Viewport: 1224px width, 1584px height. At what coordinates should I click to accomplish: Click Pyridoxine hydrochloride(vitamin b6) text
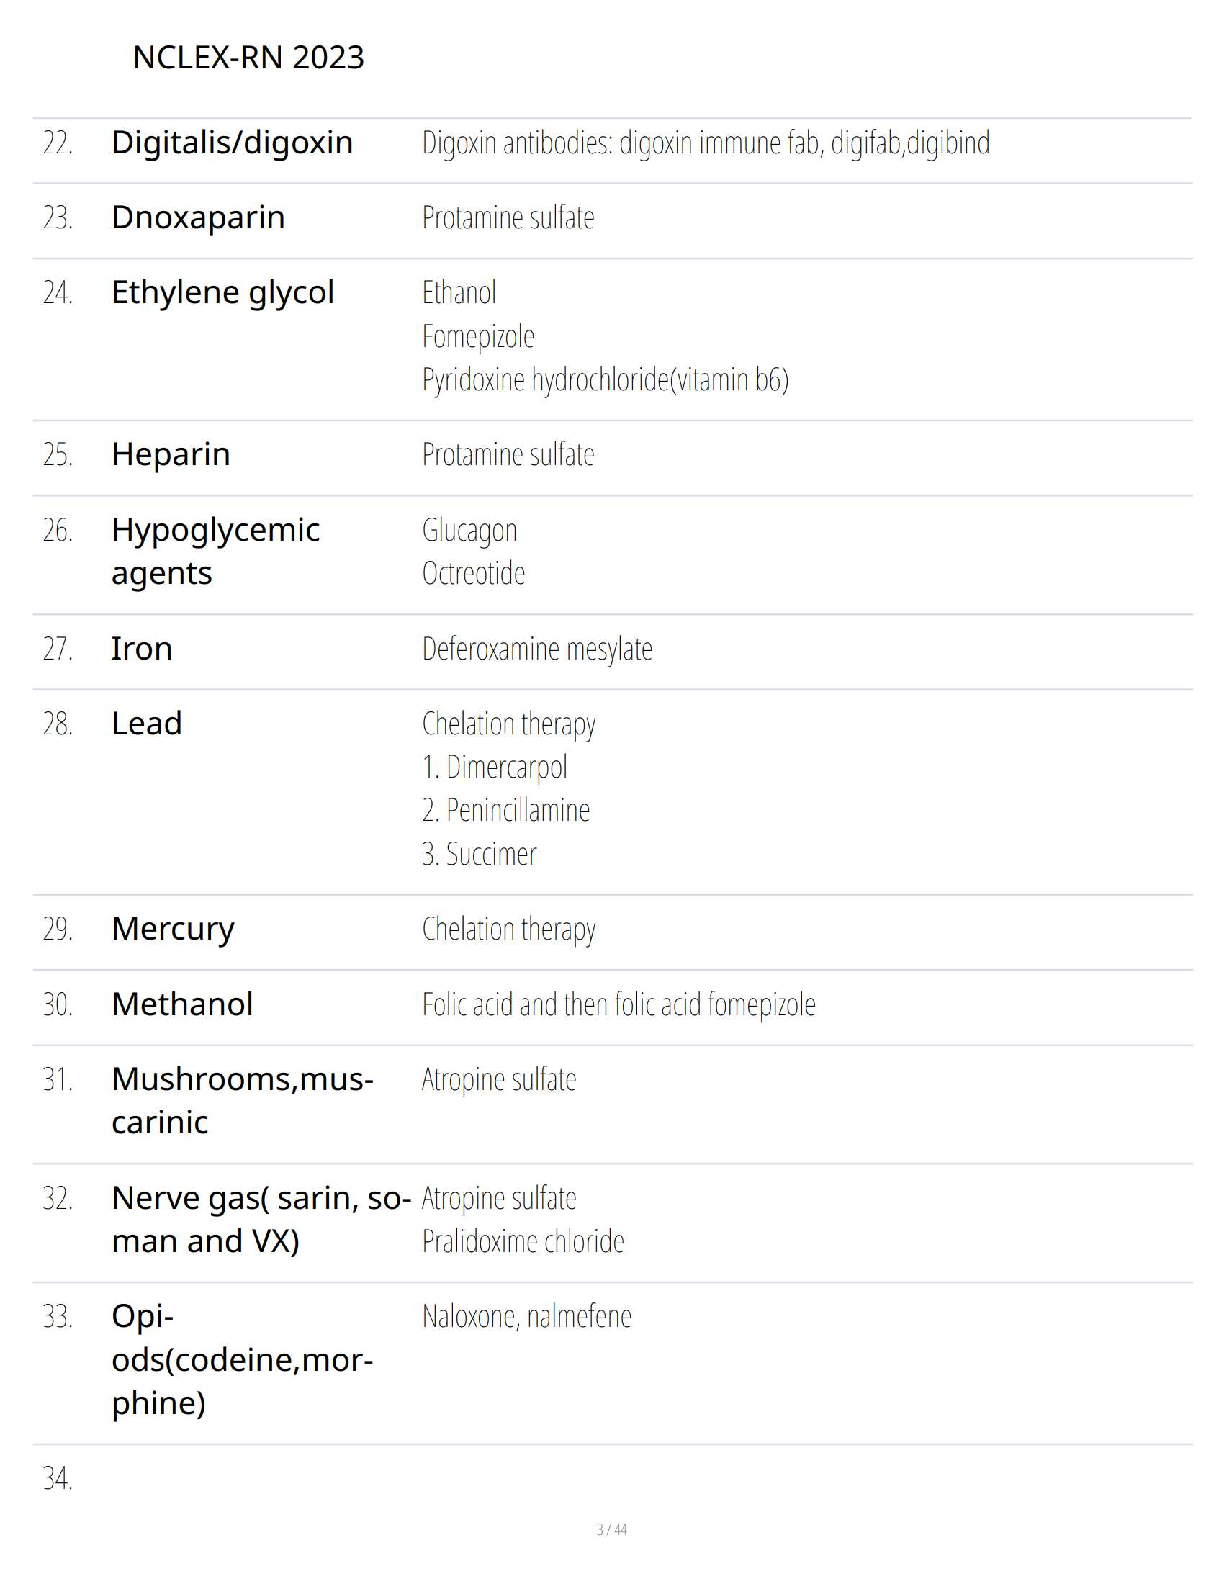(605, 380)
